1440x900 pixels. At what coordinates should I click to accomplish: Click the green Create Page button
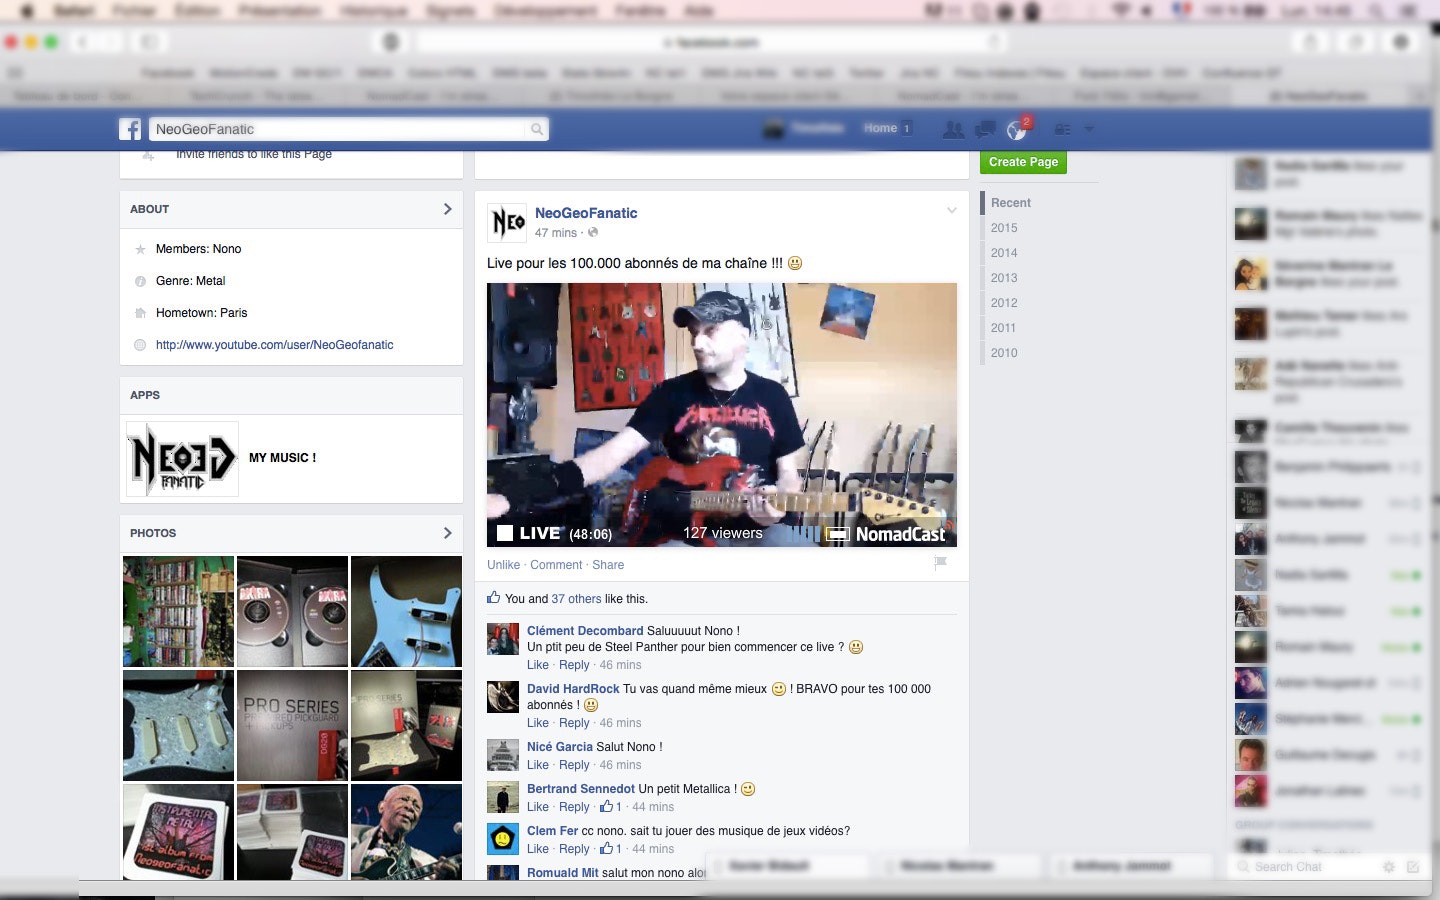pos(1023,162)
